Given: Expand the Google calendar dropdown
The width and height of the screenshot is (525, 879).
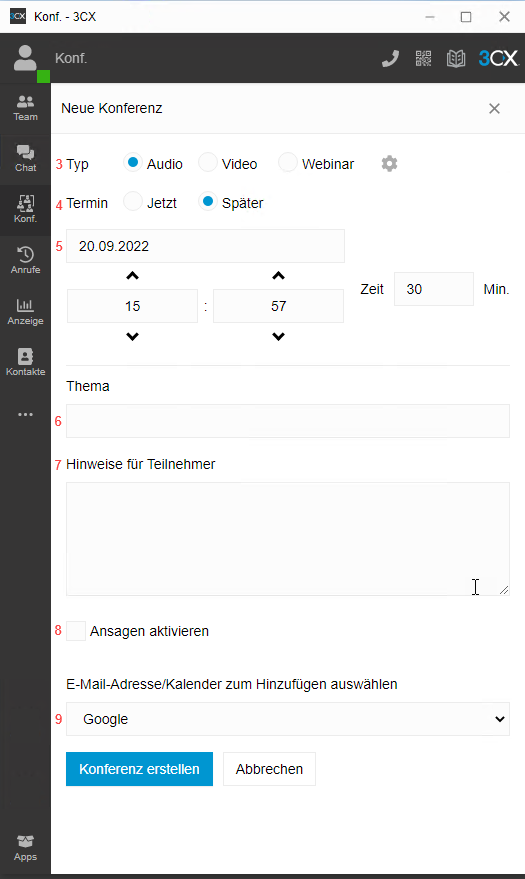Looking at the screenshot, I should click(288, 719).
